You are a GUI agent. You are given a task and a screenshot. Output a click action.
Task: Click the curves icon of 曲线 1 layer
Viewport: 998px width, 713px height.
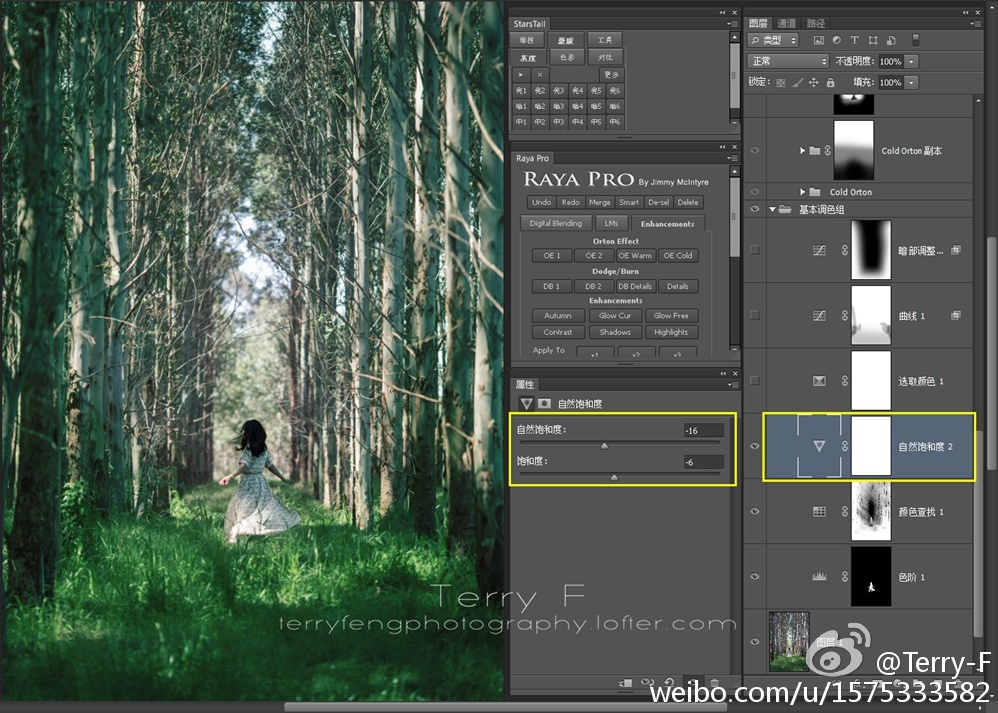pos(819,316)
